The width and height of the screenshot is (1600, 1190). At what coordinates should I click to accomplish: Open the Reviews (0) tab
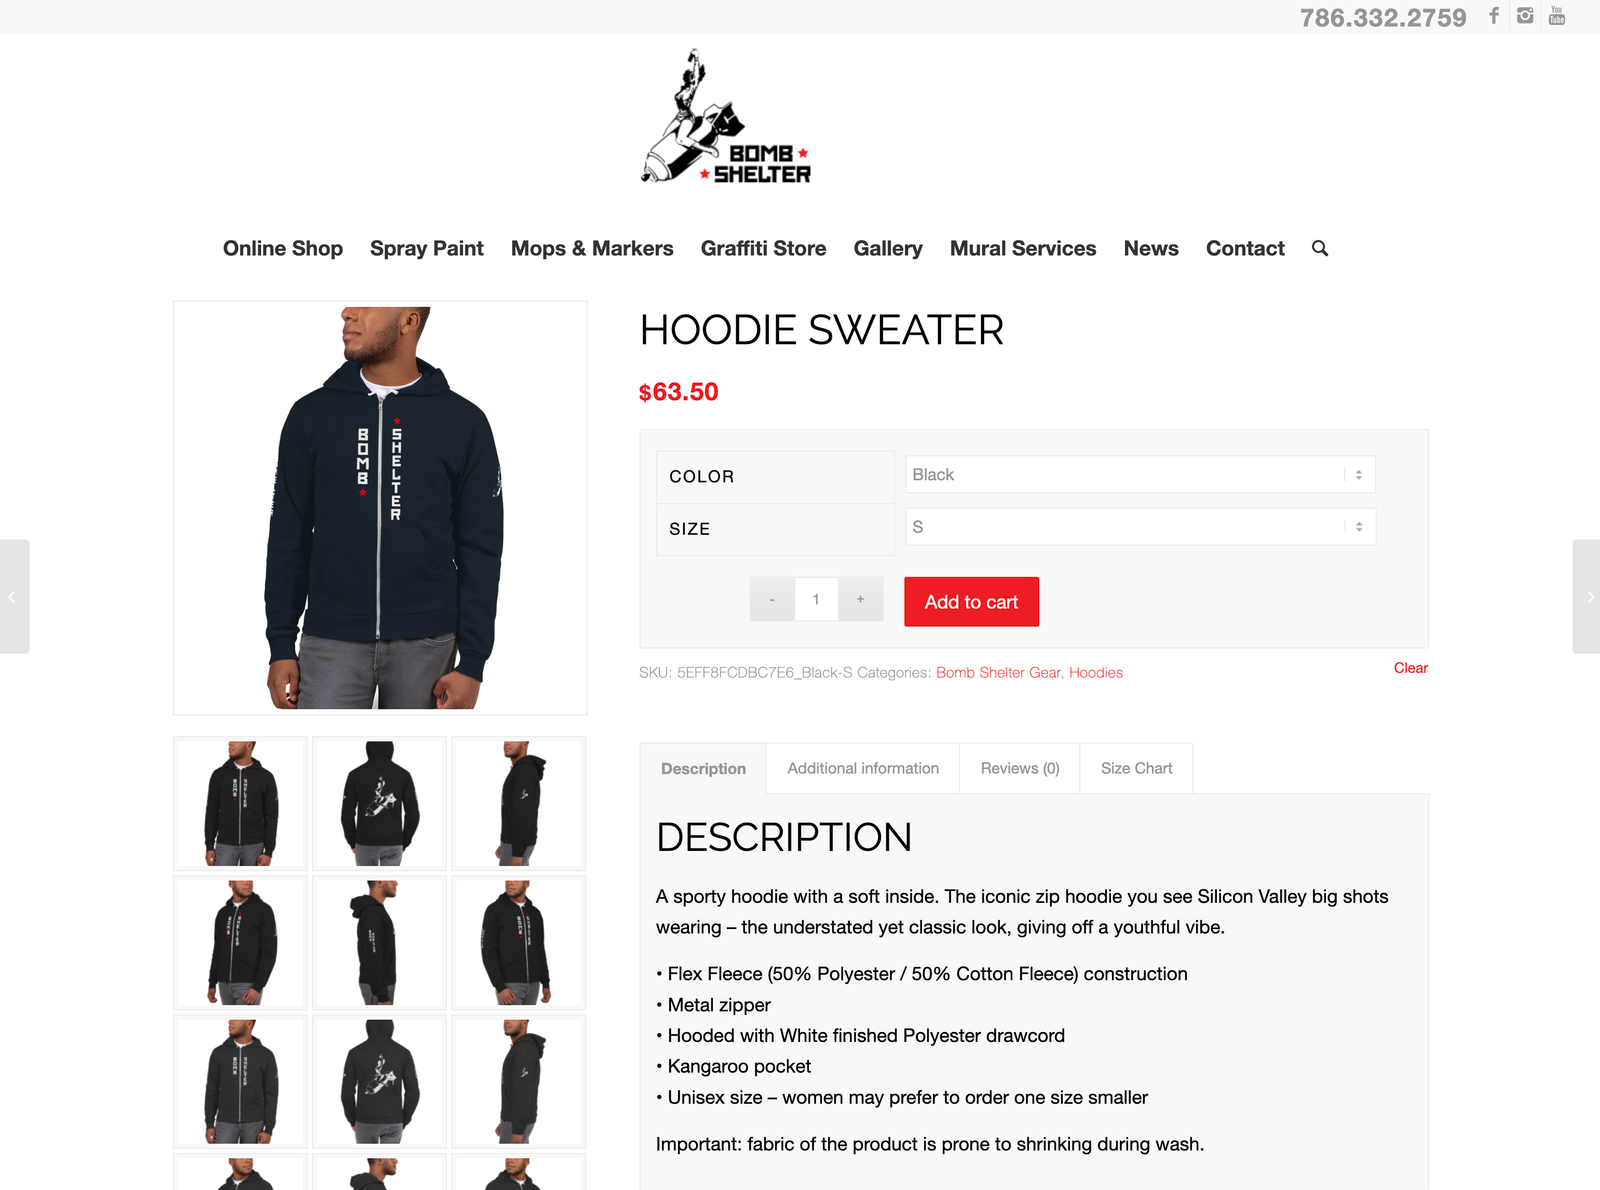coord(1020,768)
